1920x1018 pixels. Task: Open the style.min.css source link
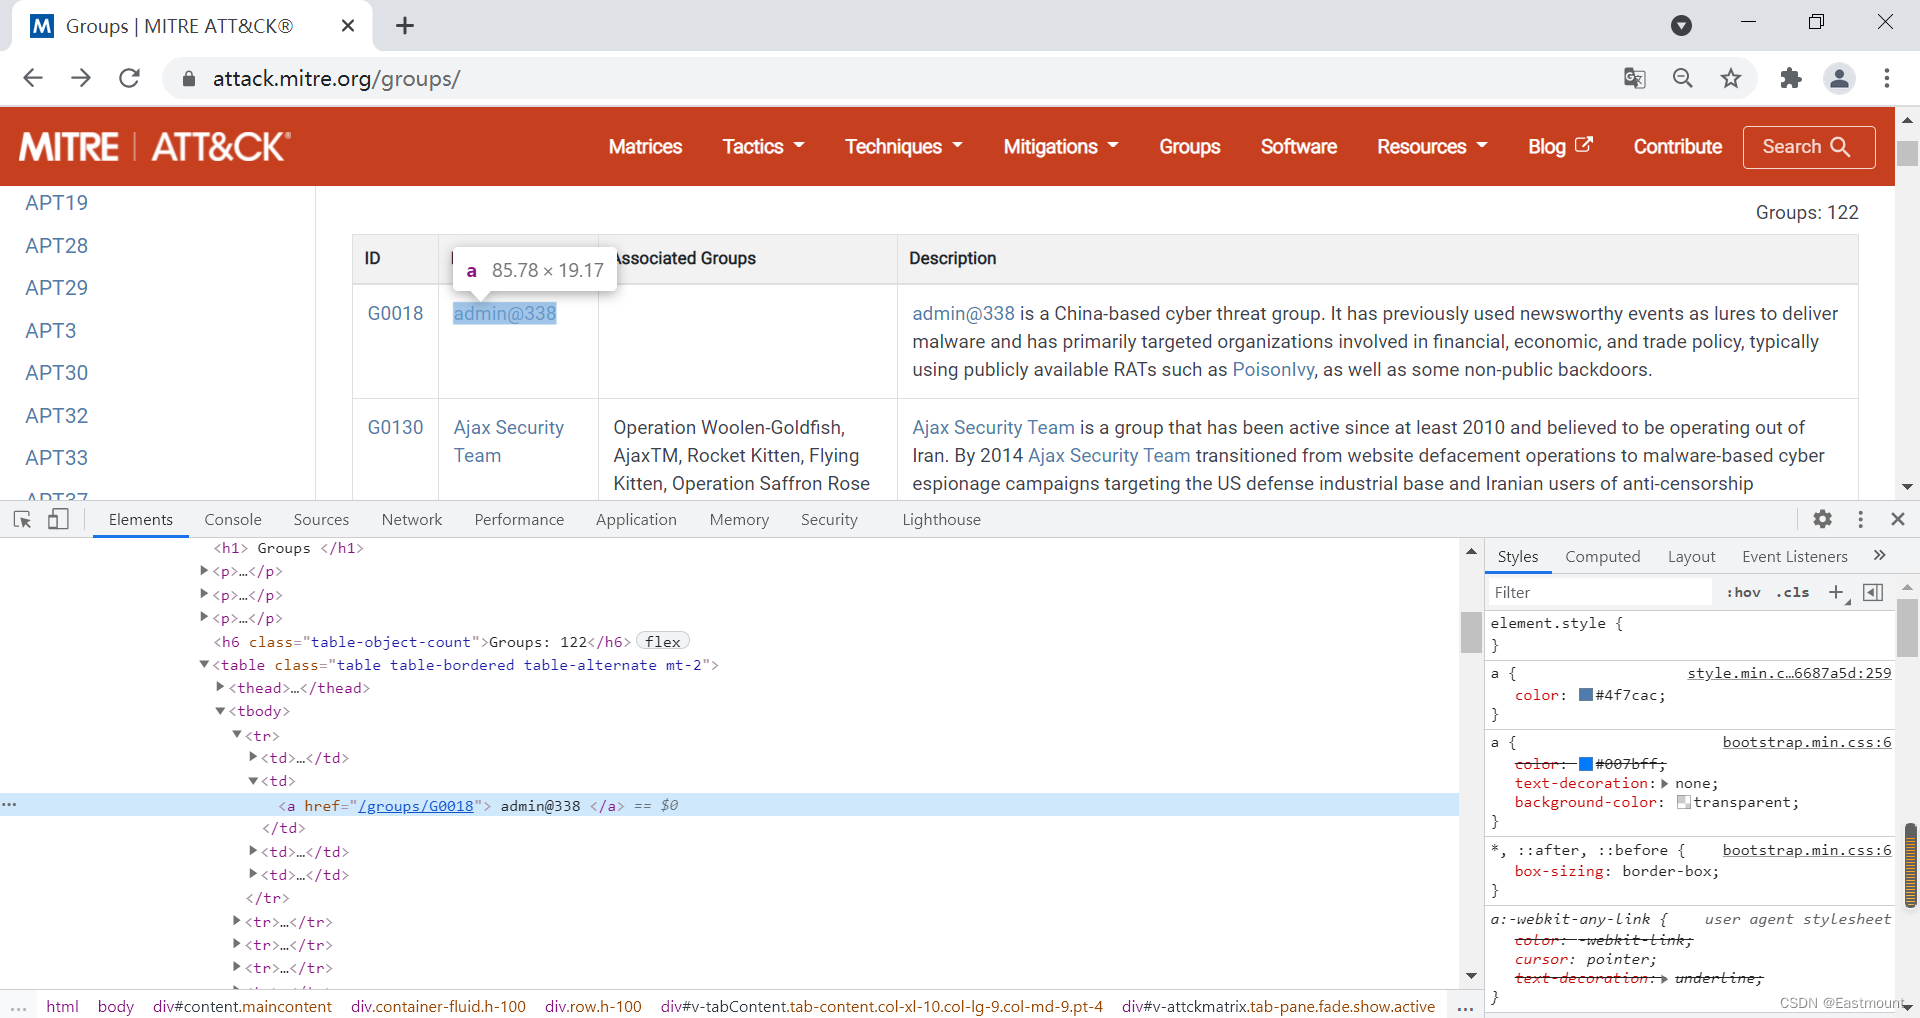(1789, 673)
